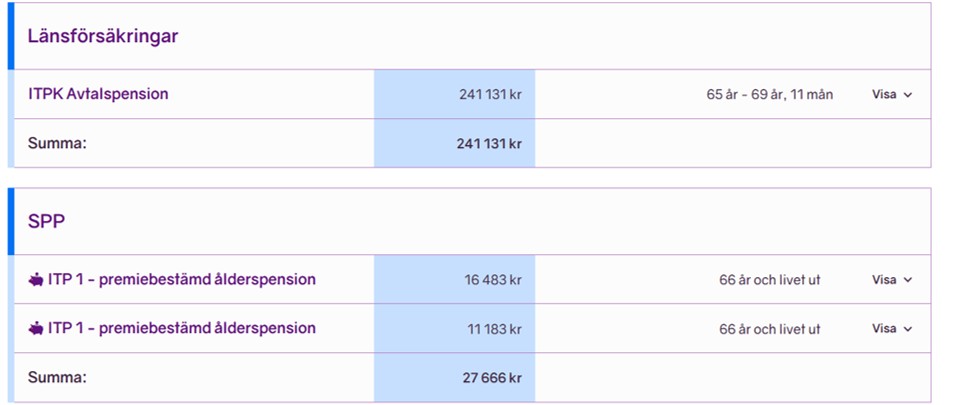Click the piggy bank icon beside the 11 183 kr pension
This screenshot has height=405, width=958.
coord(36,329)
